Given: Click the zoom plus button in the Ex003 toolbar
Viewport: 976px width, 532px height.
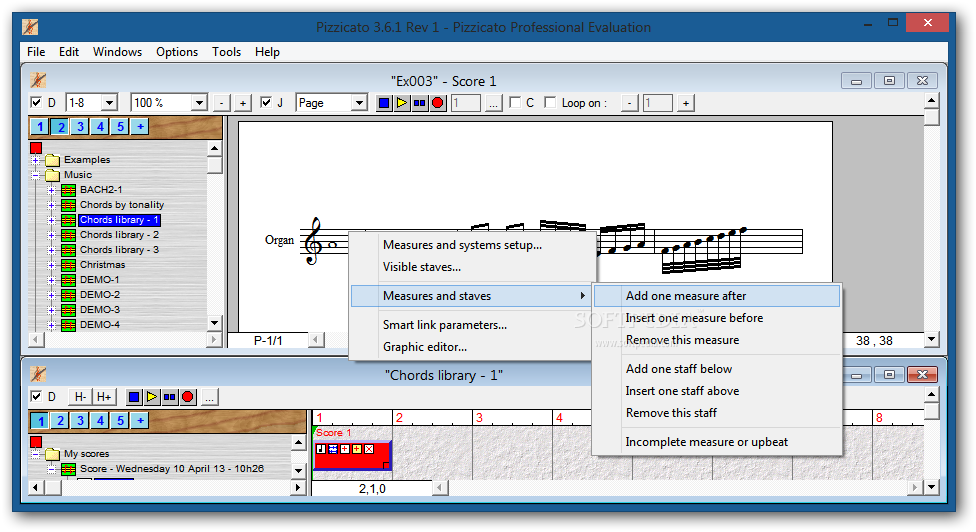Looking at the screenshot, I should click(x=243, y=103).
